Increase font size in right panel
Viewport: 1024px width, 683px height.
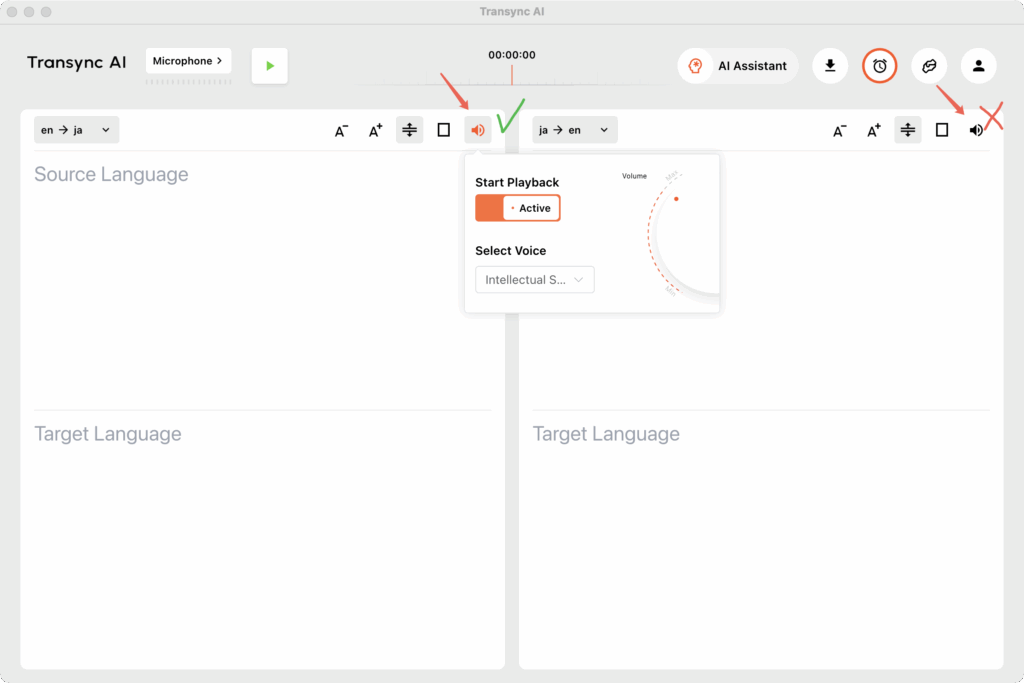pos(874,130)
